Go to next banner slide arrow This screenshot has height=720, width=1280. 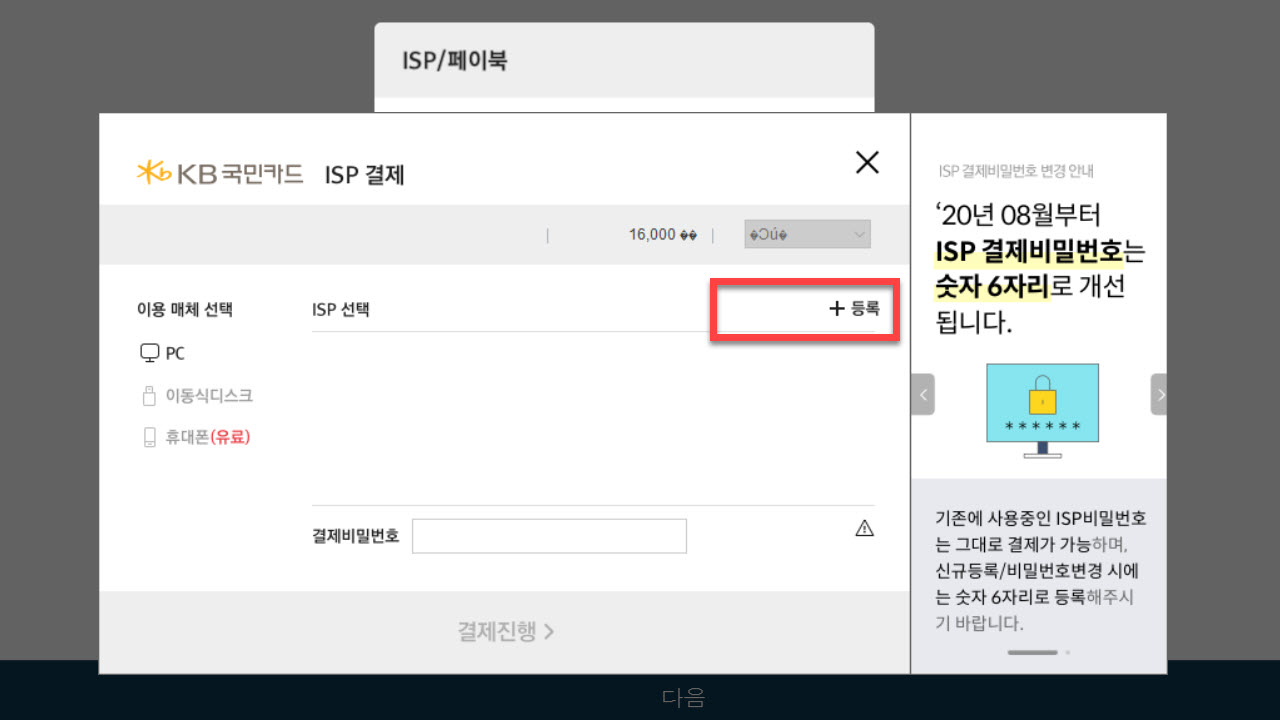tap(1159, 394)
